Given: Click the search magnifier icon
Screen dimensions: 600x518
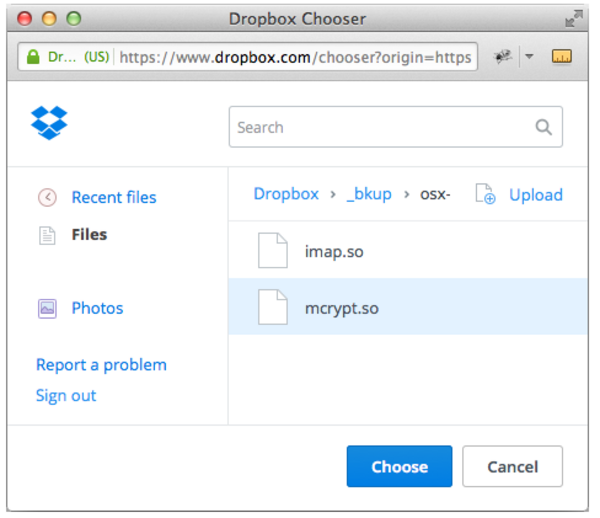Looking at the screenshot, I should point(544,127).
